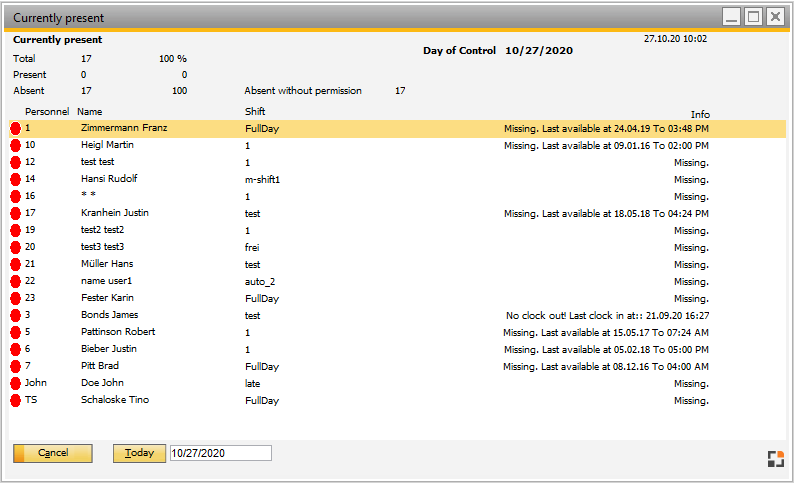Click red absence icon next to Bonds James

16,316
